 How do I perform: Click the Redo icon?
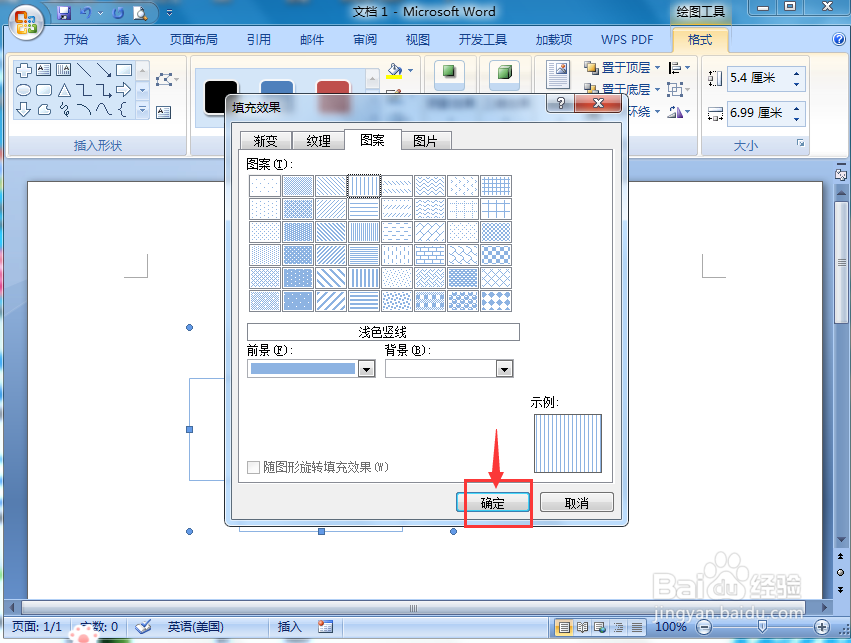(118, 12)
